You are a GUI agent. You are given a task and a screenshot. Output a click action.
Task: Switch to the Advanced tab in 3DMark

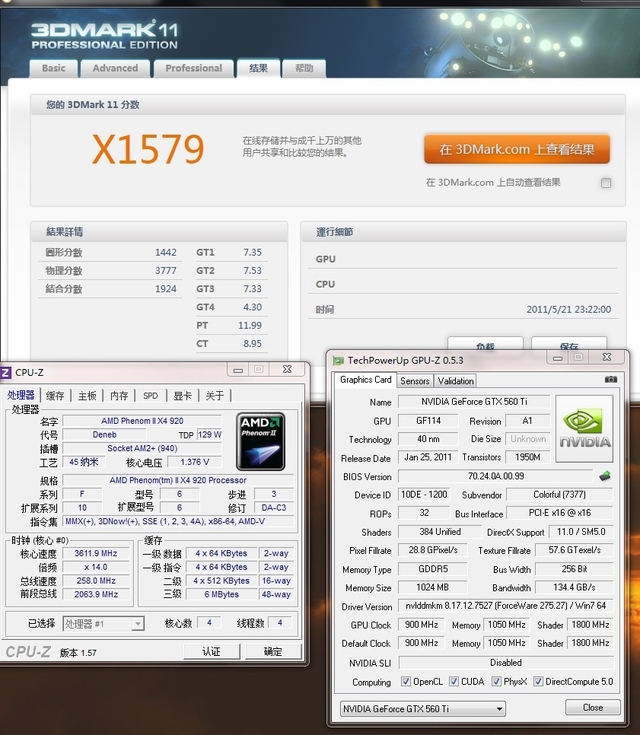point(115,68)
